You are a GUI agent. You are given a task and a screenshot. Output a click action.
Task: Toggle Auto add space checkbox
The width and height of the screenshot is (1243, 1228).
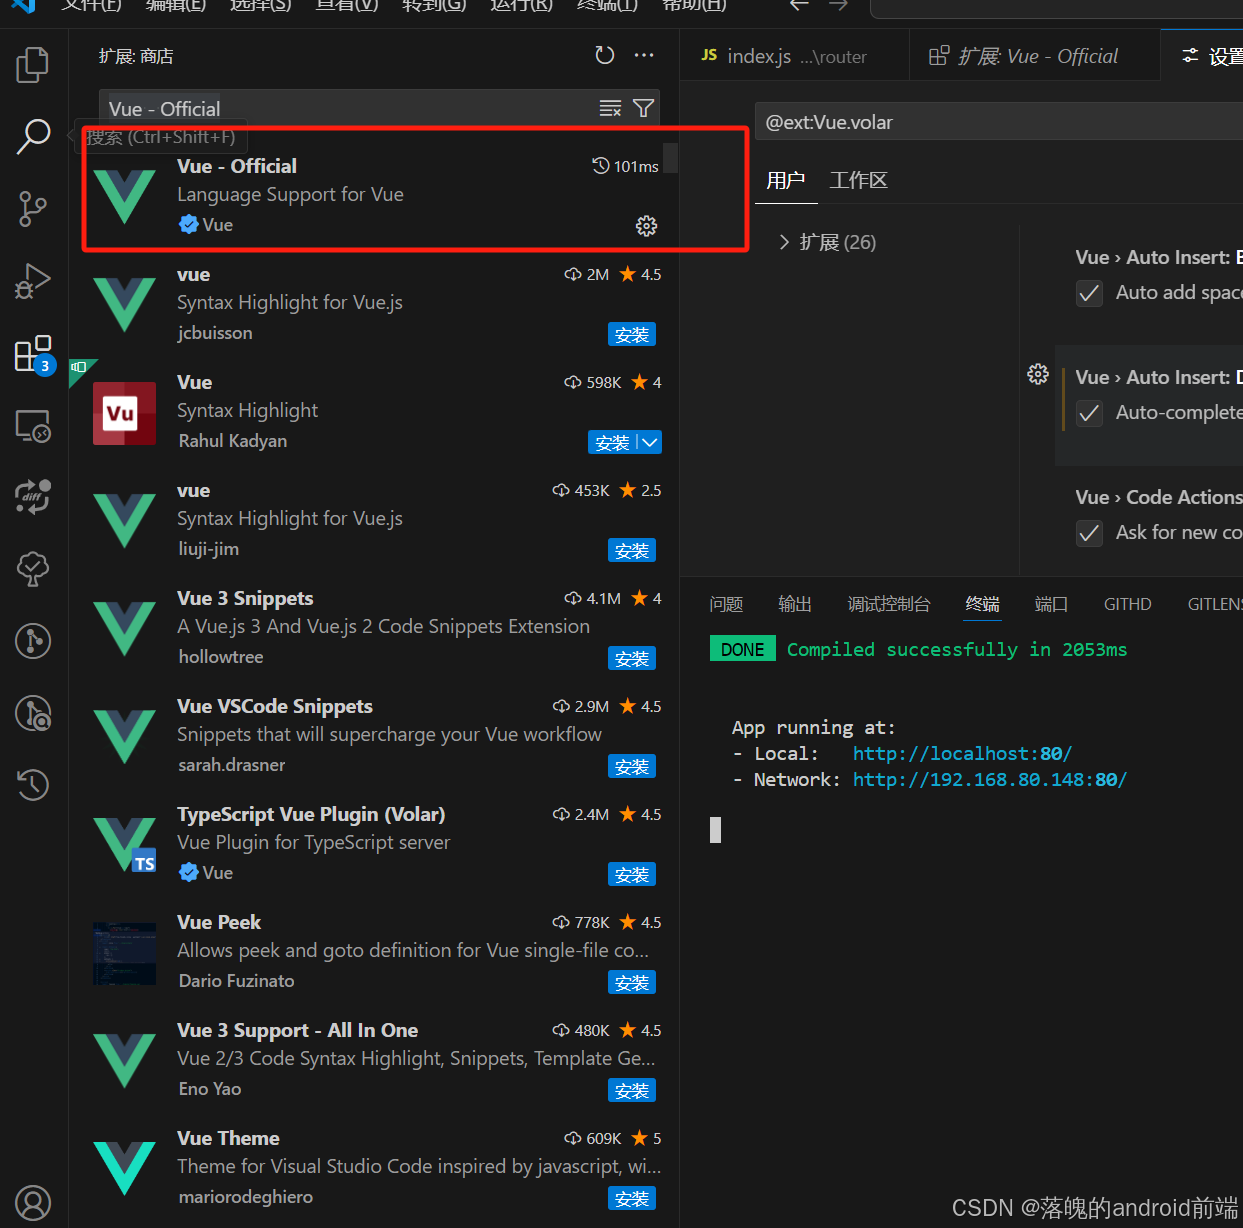pyautogui.click(x=1089, y=293)
